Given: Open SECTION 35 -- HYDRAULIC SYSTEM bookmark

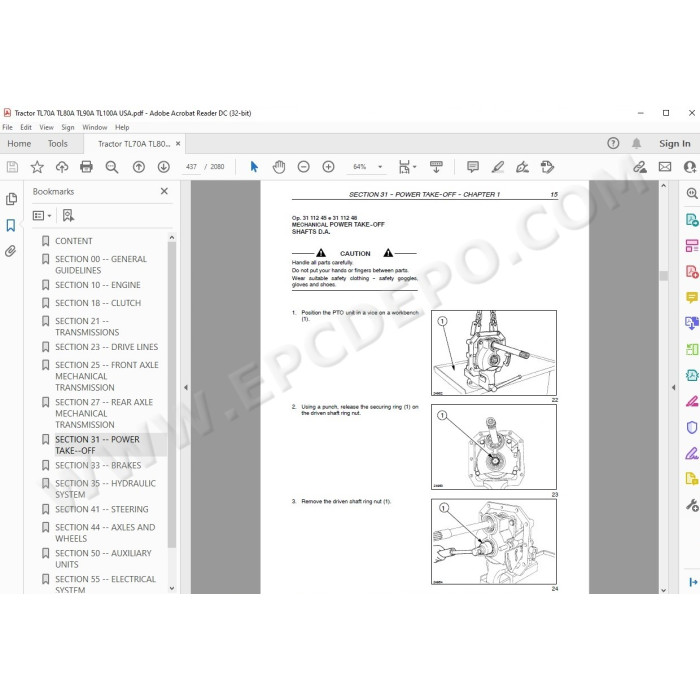Looking at the screenshot, I should pyautogui.click(x=105, y=489).
